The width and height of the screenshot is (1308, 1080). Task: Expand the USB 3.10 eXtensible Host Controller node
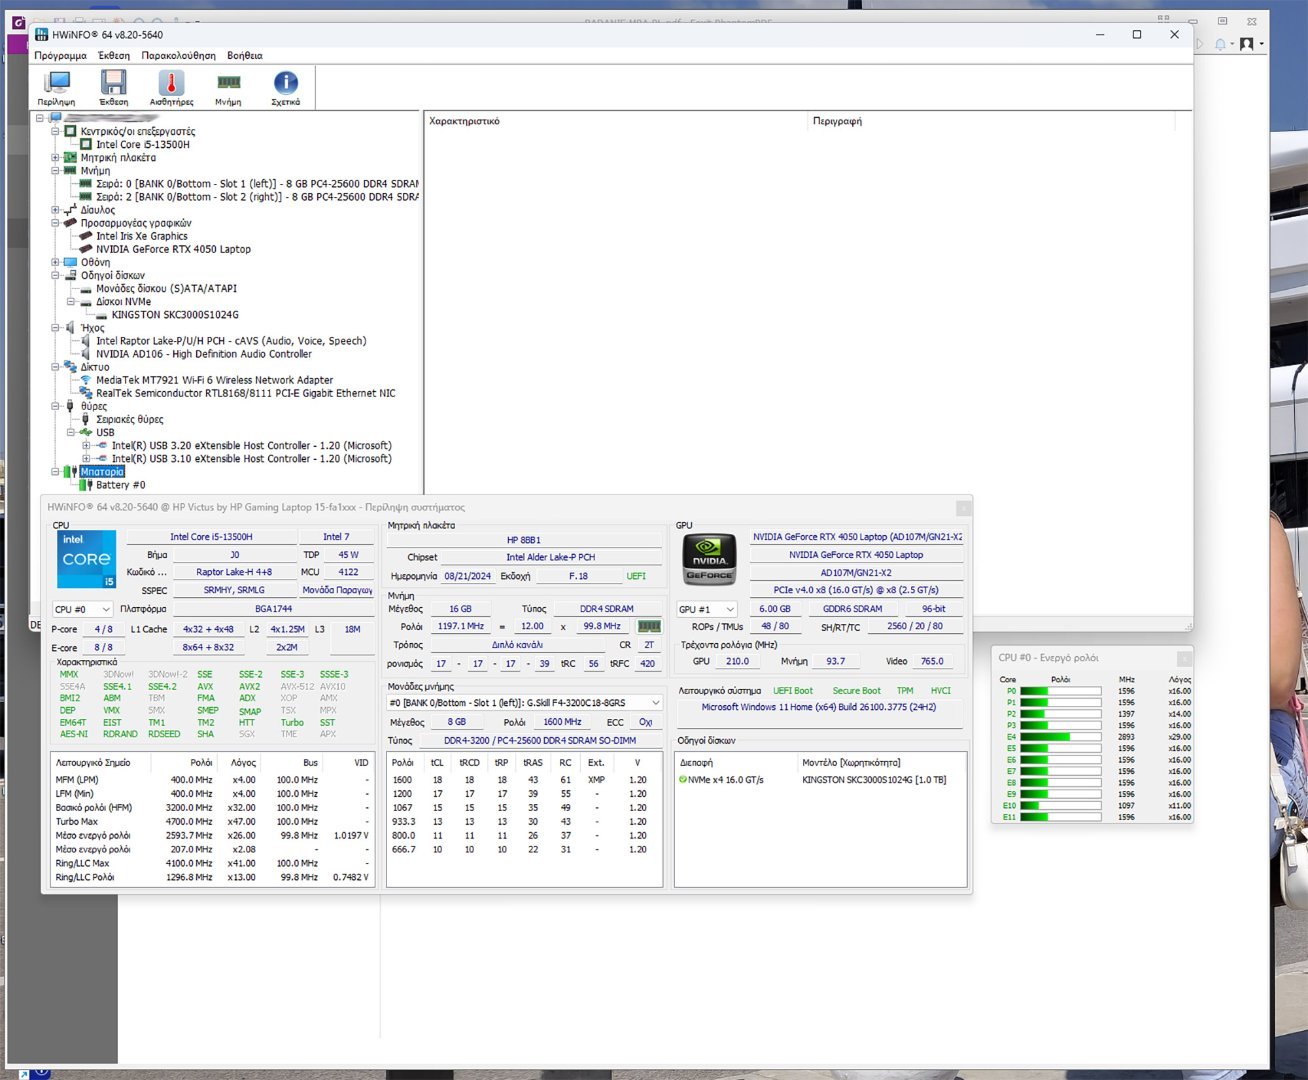coord(86,458)
